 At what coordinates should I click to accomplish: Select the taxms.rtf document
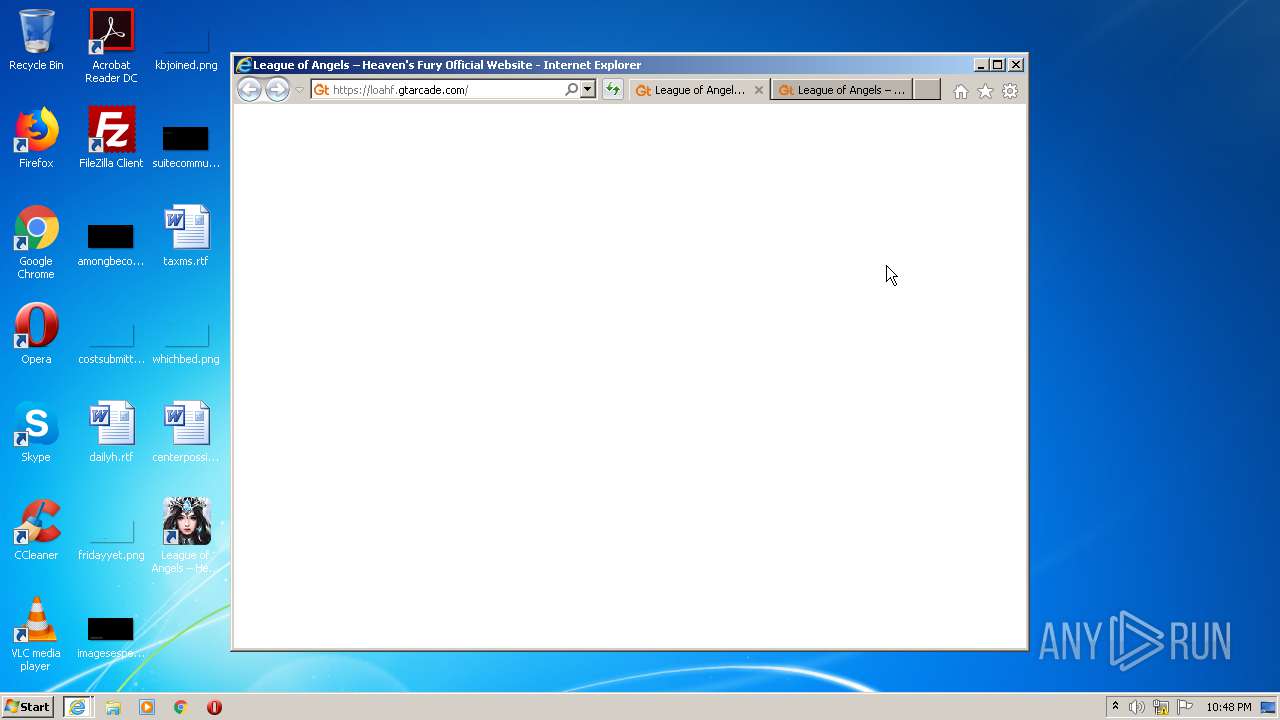[x=186, y=236]
